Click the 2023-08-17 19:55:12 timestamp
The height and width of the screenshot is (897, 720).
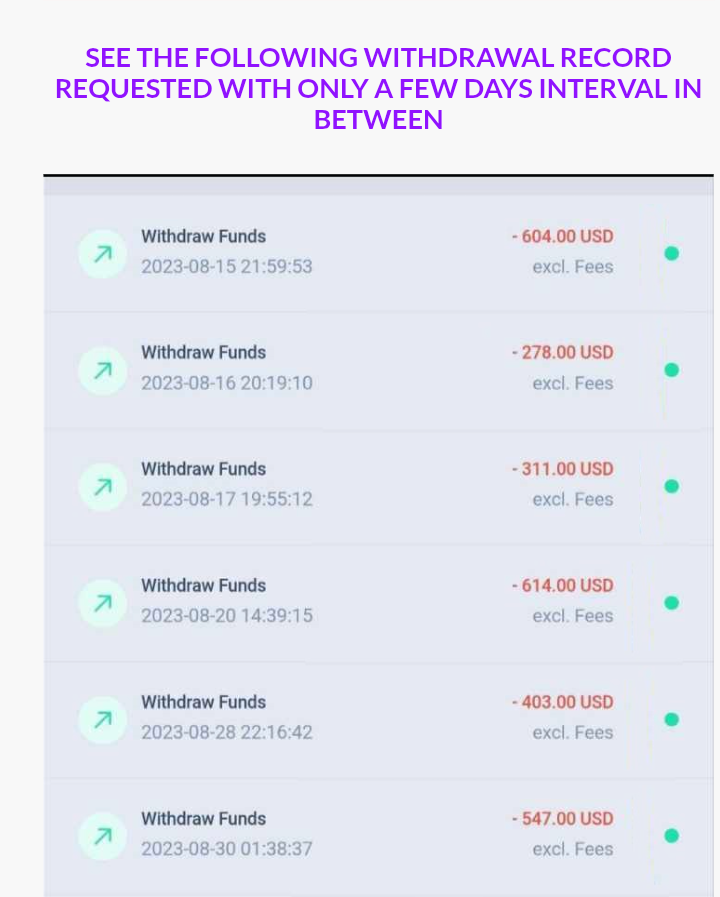pyautogui.click(x=227, y=499)
